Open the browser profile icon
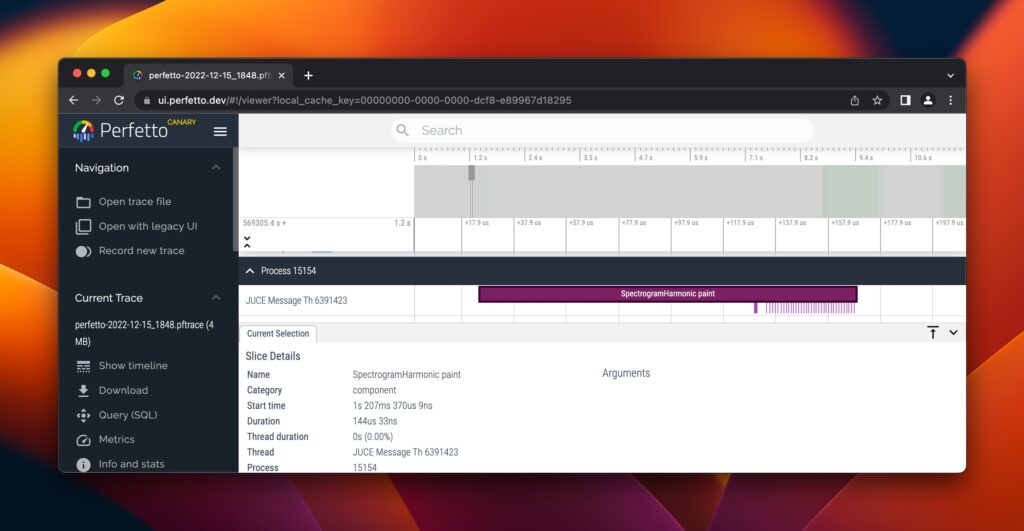Image resolution: width=1024 pixels, height=531 pixels. click(927, 101)
